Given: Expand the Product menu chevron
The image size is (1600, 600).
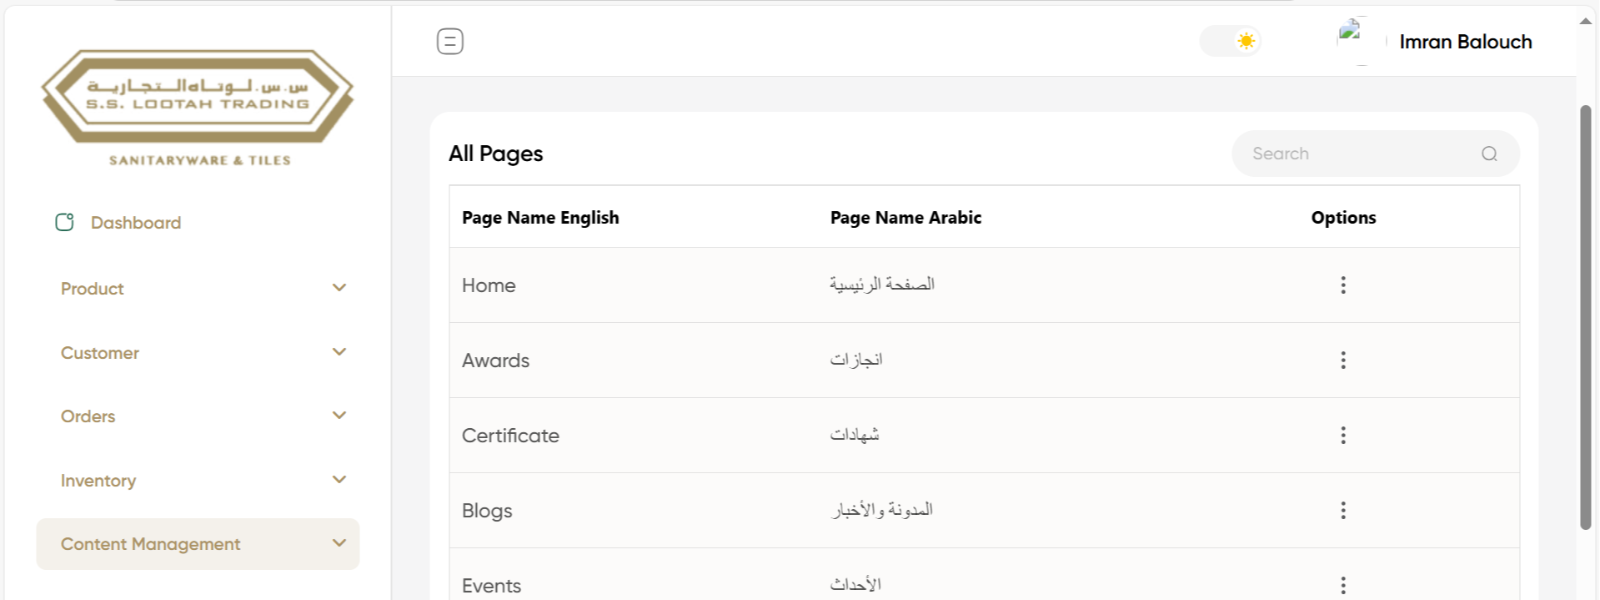Looking at the screenshot, I should coord(339,288).
